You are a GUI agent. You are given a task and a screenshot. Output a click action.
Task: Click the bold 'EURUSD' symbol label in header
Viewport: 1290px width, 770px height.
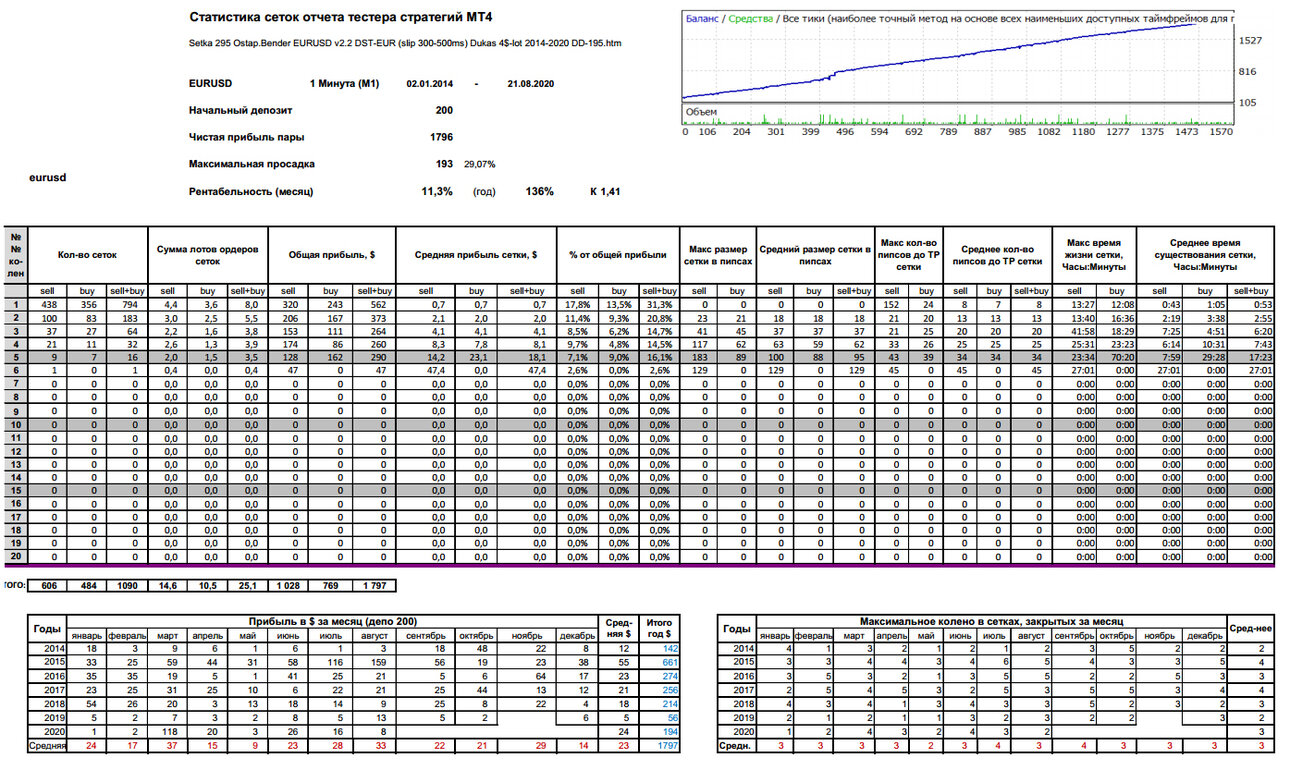(x=210, y=84)
